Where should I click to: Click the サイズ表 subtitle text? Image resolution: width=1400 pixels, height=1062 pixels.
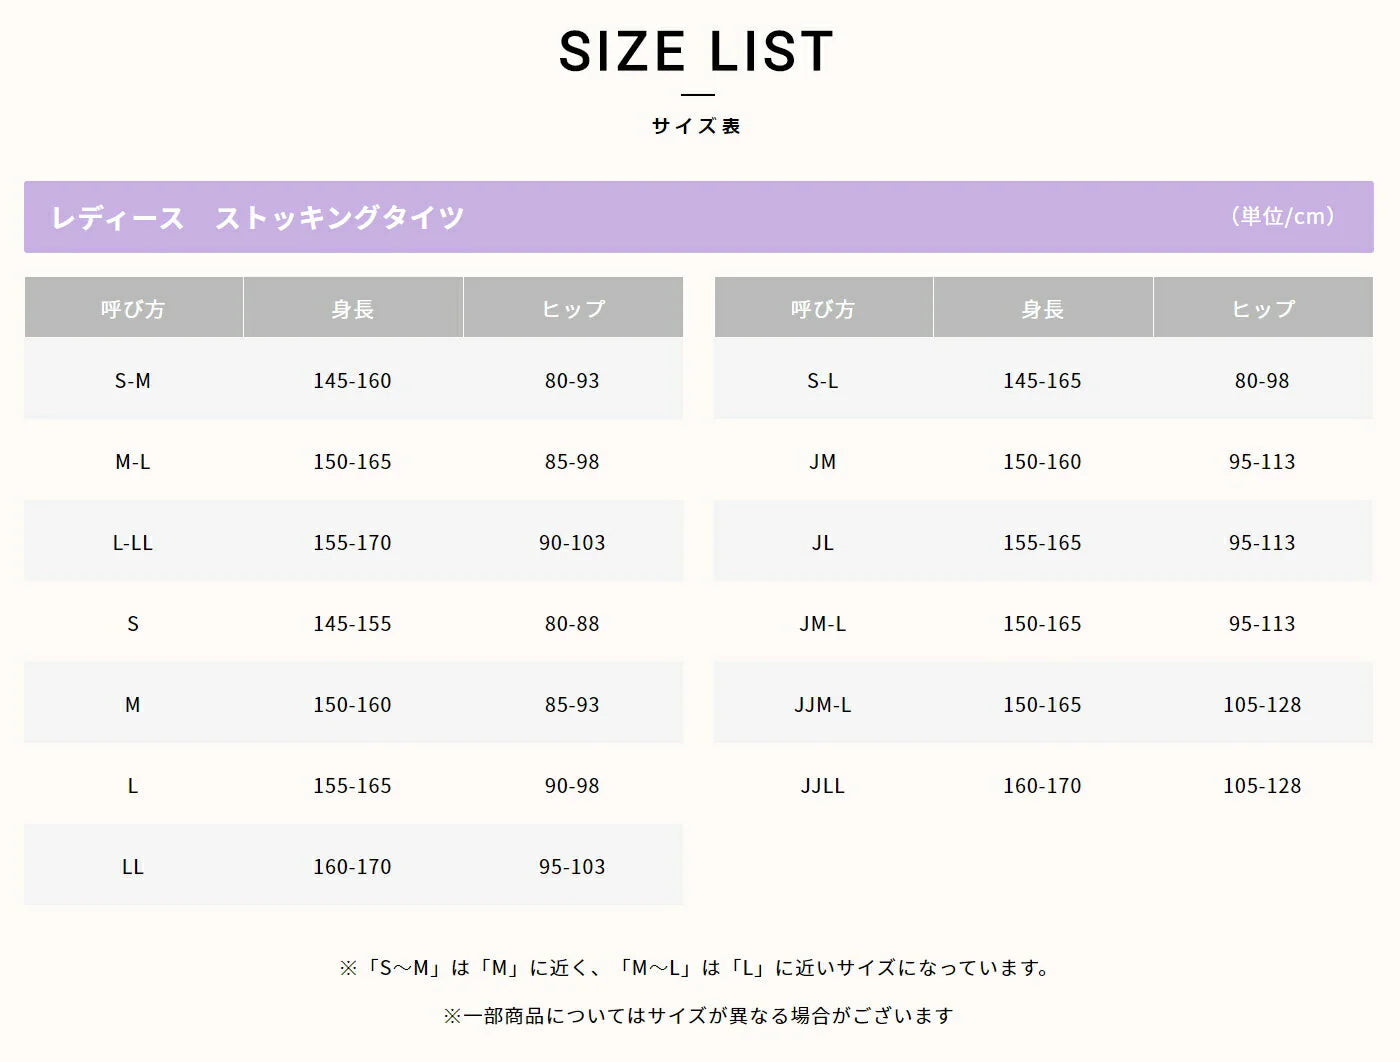coord(696,126)
